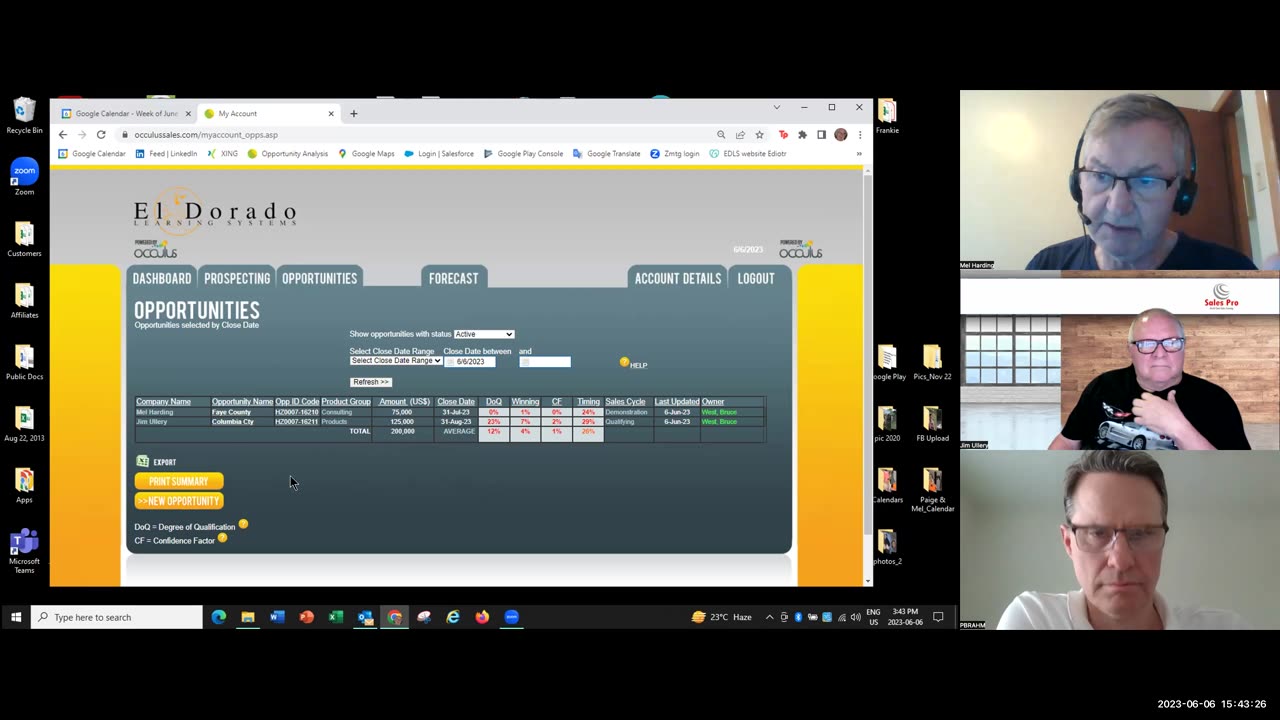Image resolution: width=1280 pixels, height=720 pixels.
Task: Open Microsoft Edge from the taskbar
Action: [219, 617]
